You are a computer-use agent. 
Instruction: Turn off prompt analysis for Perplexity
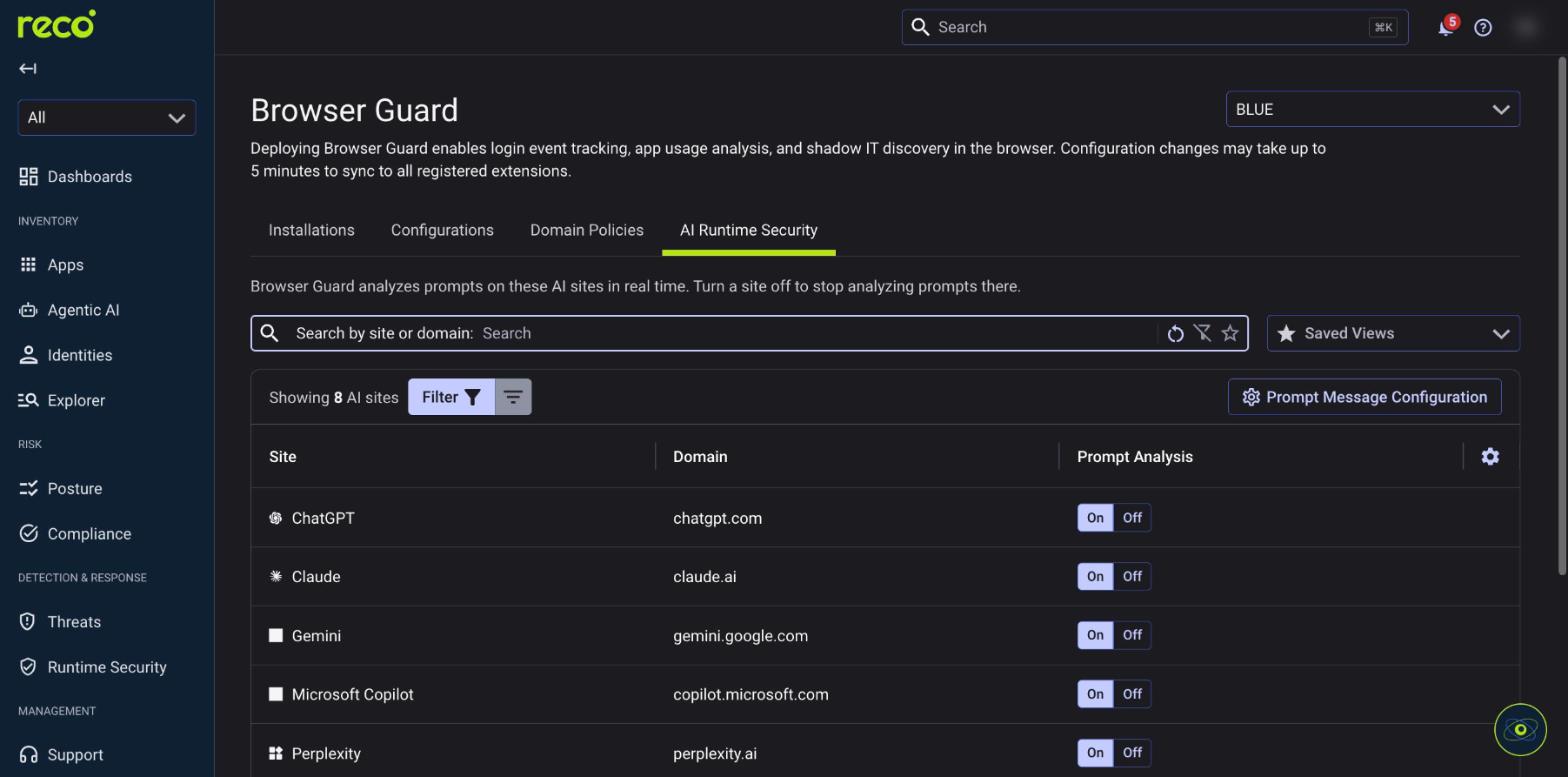click(1132, 753)
